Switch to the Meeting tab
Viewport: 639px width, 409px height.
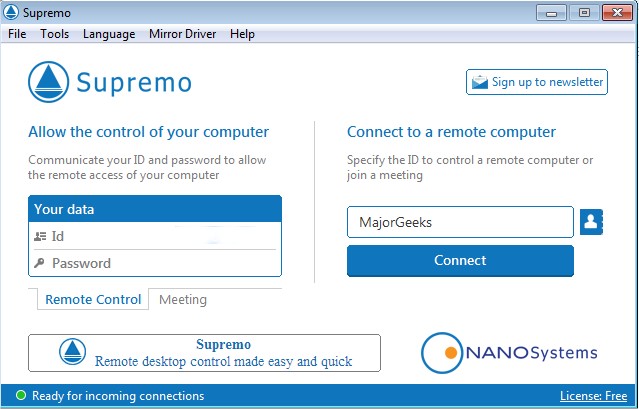point(183,299)
